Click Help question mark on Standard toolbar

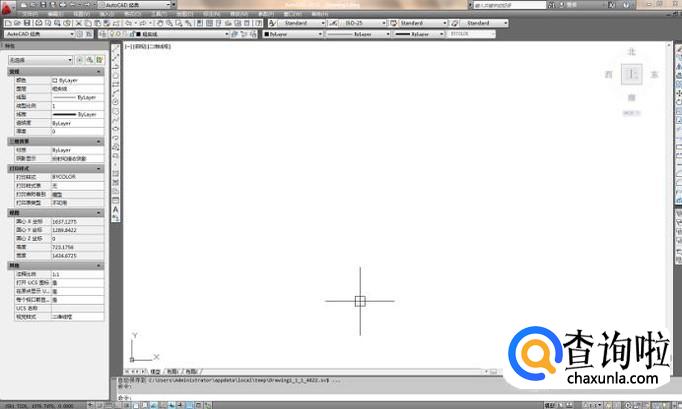pos(259,23)
